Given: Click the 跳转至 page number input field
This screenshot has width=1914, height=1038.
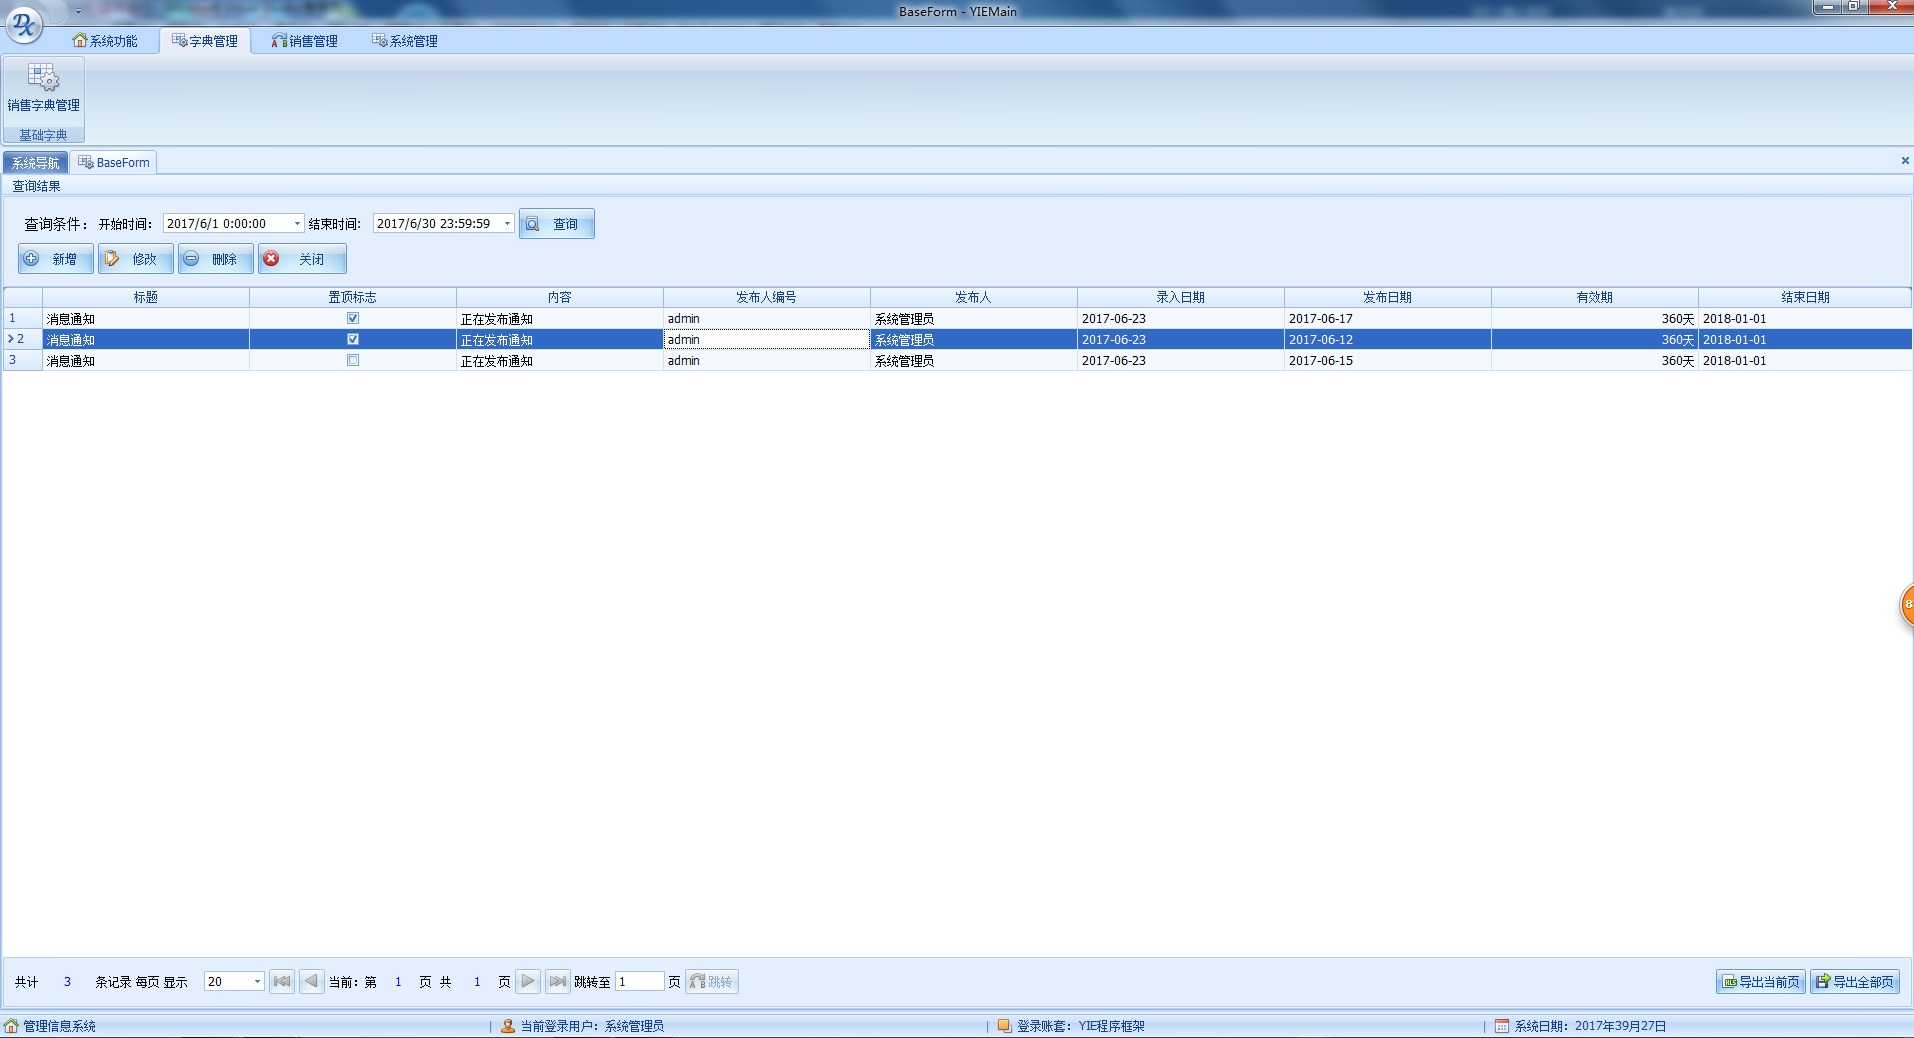Looking at the screenshot, I should tap(639, 982).
